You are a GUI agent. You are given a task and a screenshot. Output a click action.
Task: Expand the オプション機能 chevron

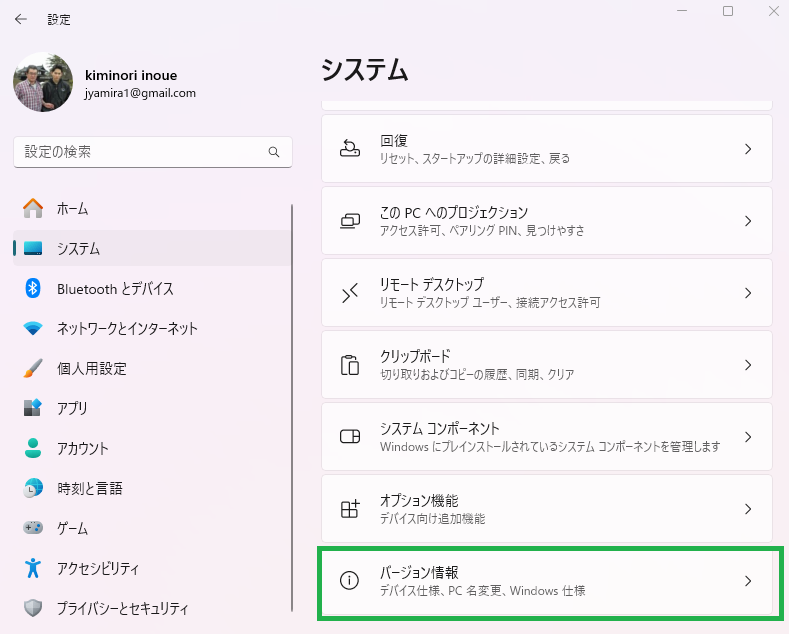(748, 509)
